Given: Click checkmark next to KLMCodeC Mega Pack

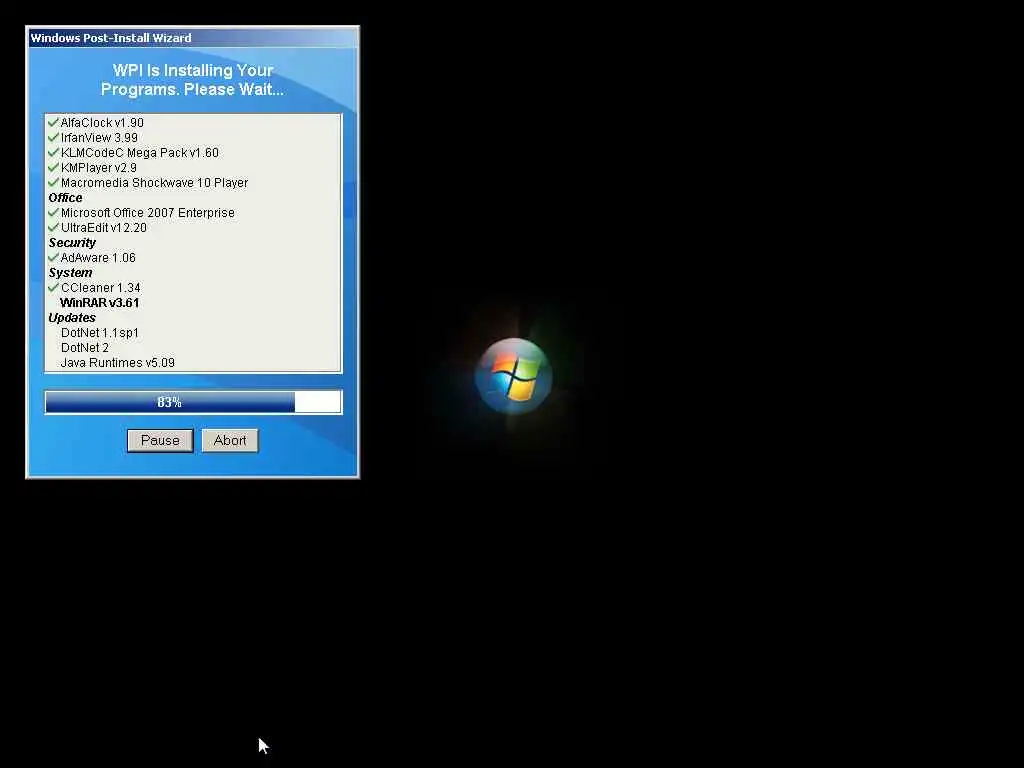Looking at the screenshot, I should (x=54, y=152).
